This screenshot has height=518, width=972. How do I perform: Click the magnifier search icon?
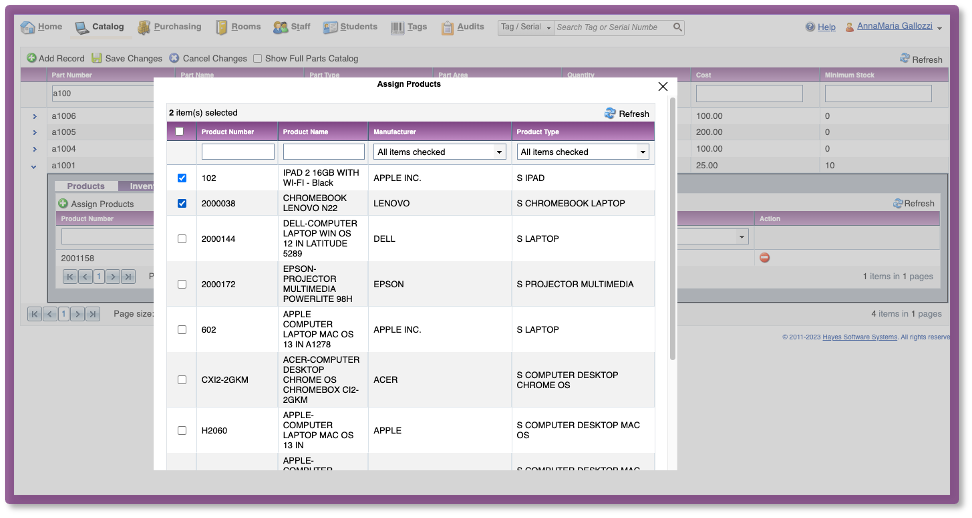coord(678,27)
